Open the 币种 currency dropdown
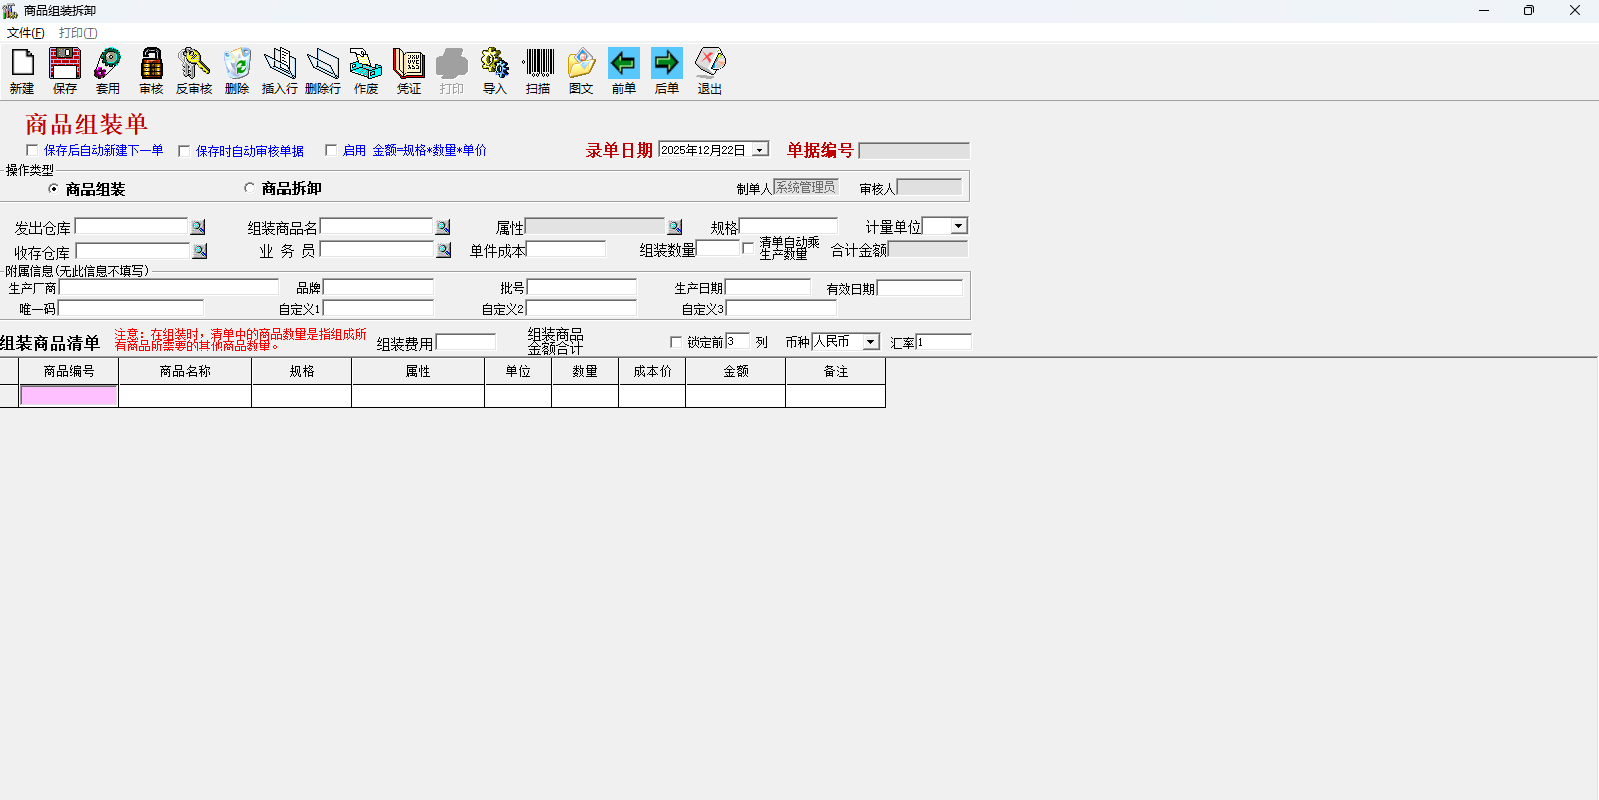 [x=871, y=342]
